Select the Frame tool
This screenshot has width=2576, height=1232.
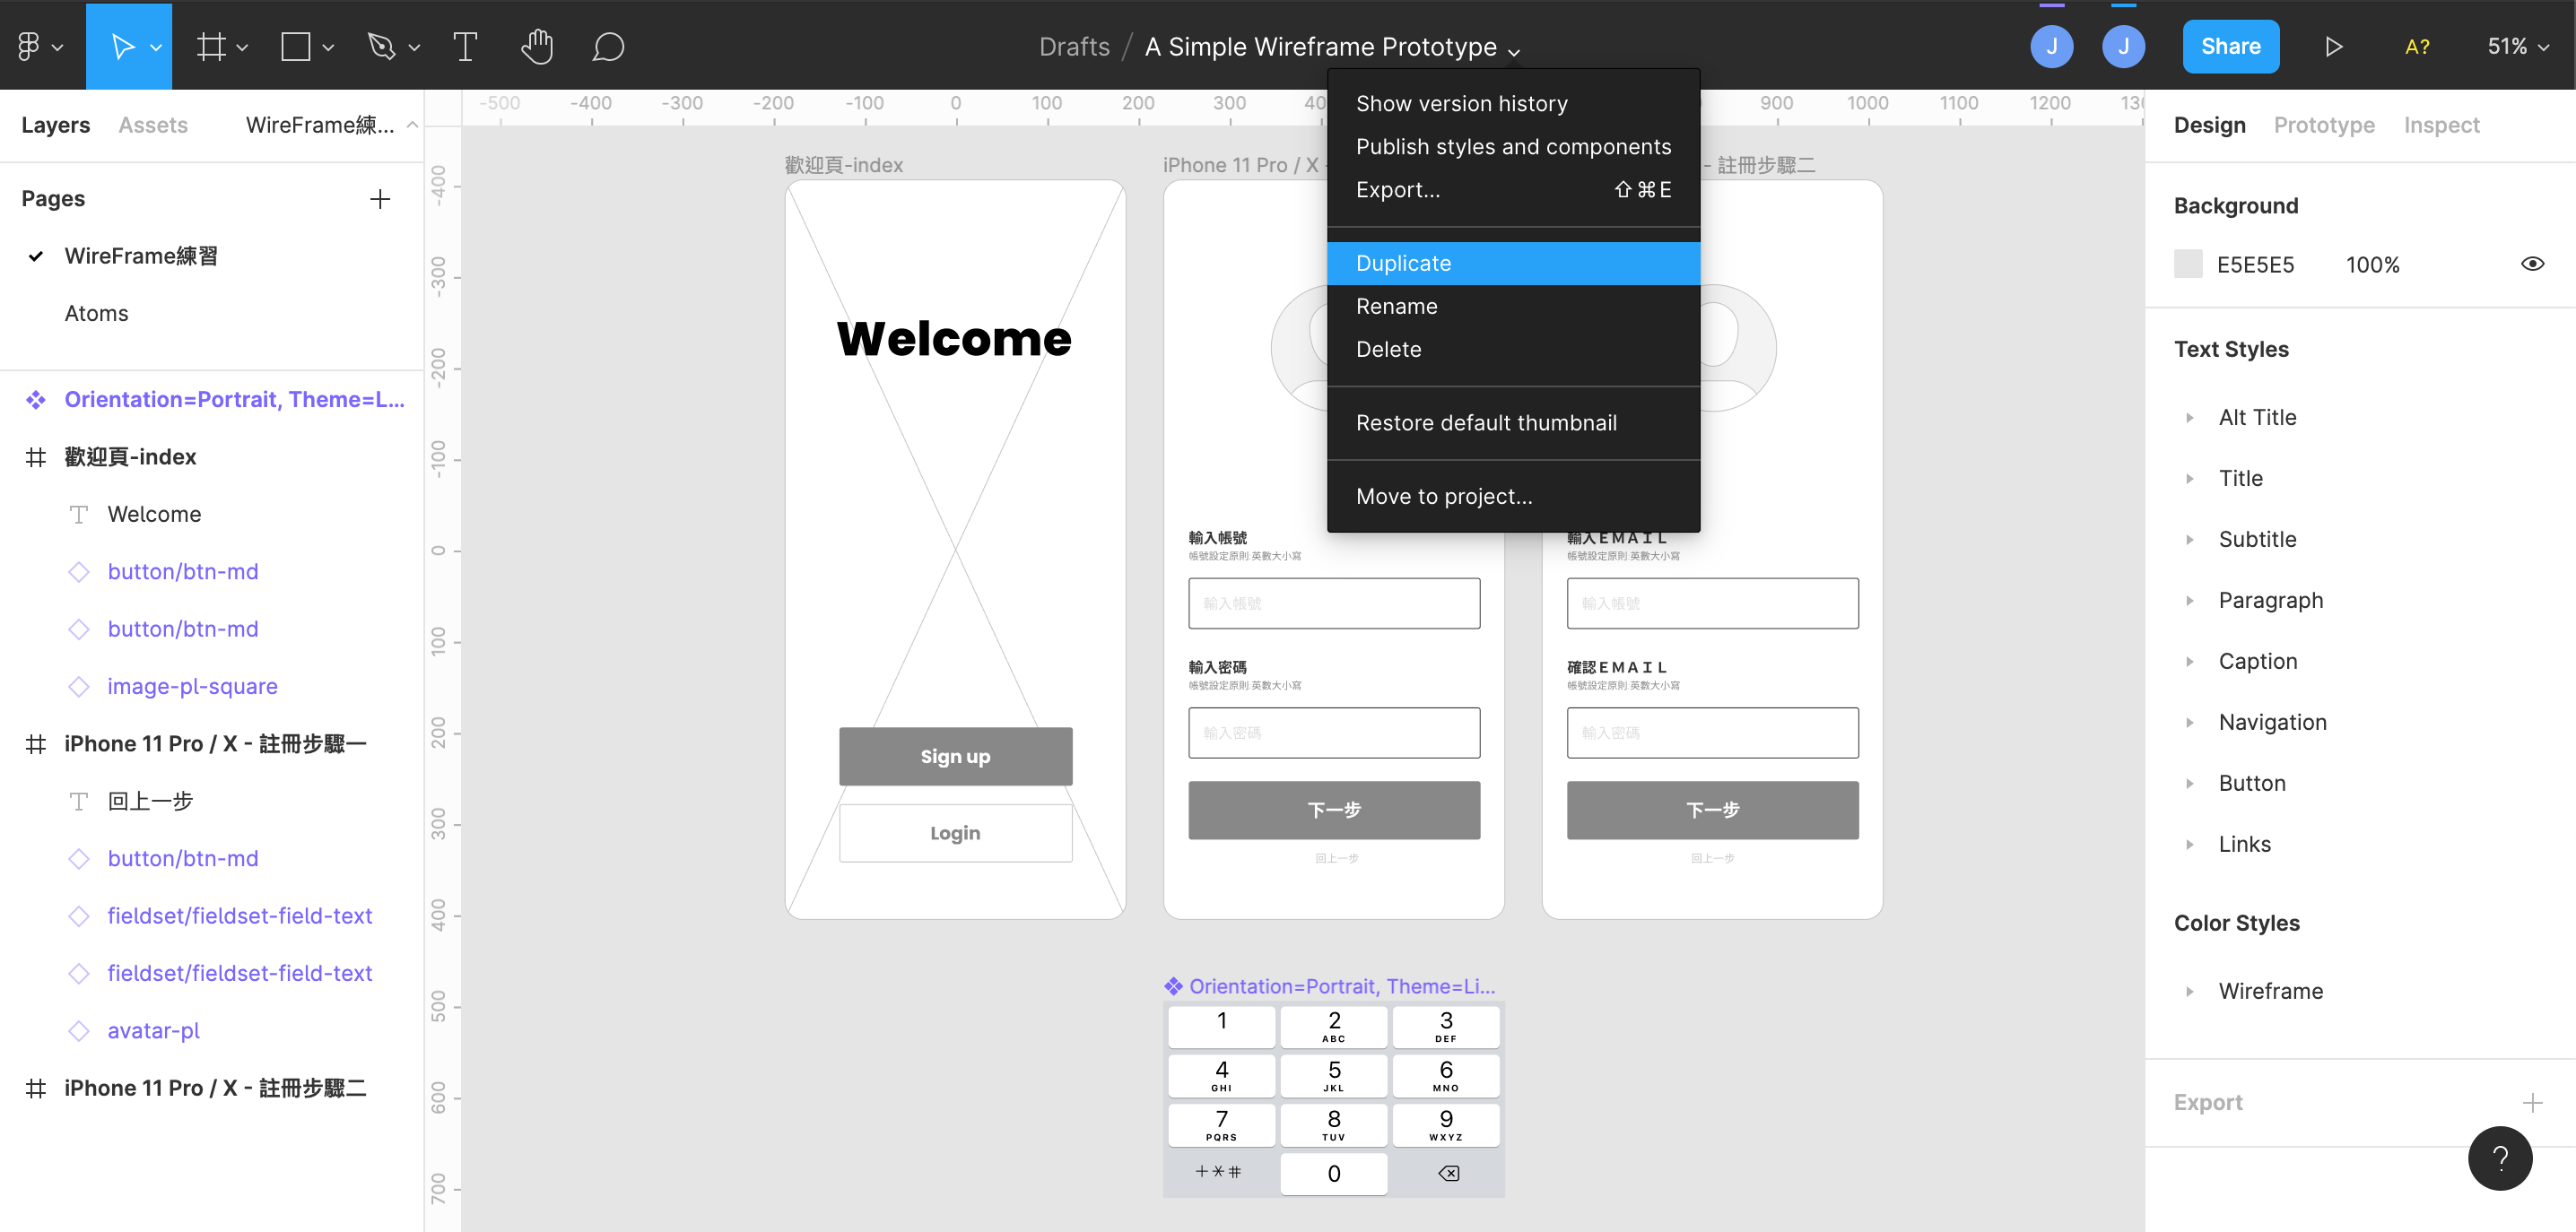point(211,46)
